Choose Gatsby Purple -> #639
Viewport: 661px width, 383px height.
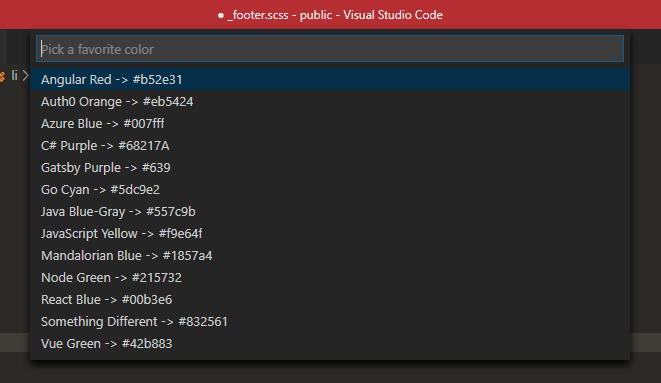click(330, 167)
